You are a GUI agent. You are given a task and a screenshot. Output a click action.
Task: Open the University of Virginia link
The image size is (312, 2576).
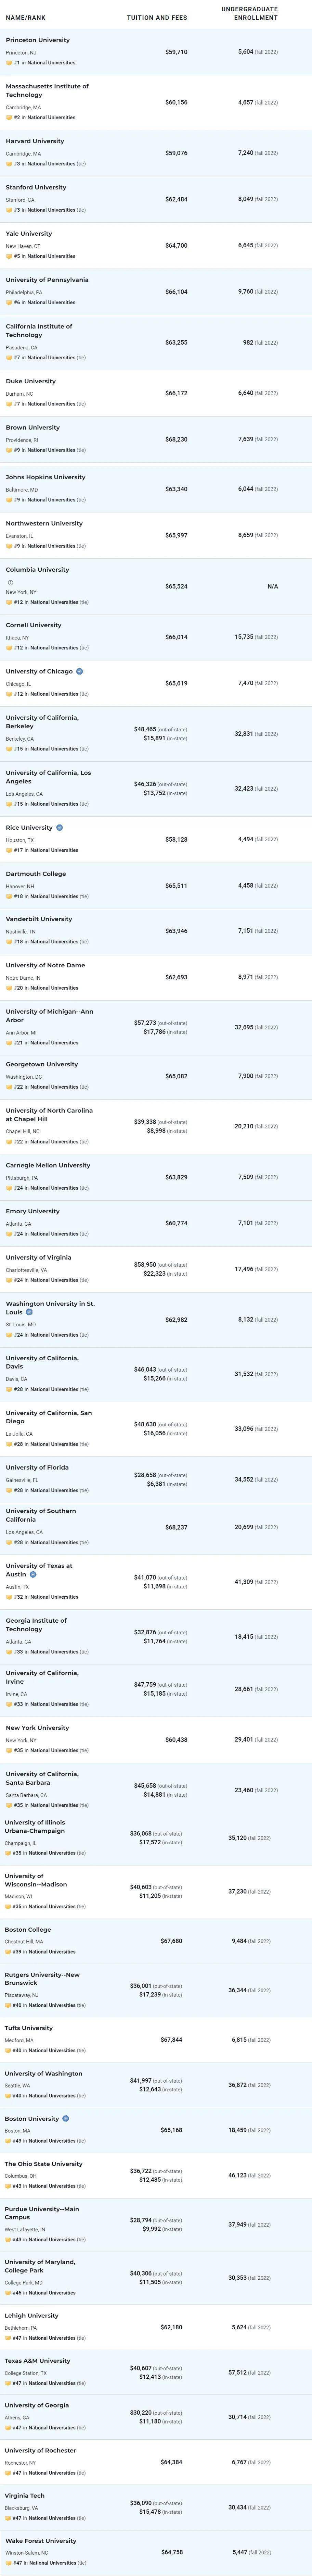click(39, 1257)
